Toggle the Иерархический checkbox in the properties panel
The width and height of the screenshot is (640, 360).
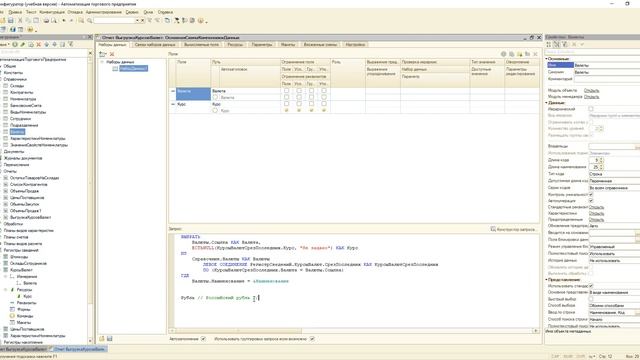point(591,109)
